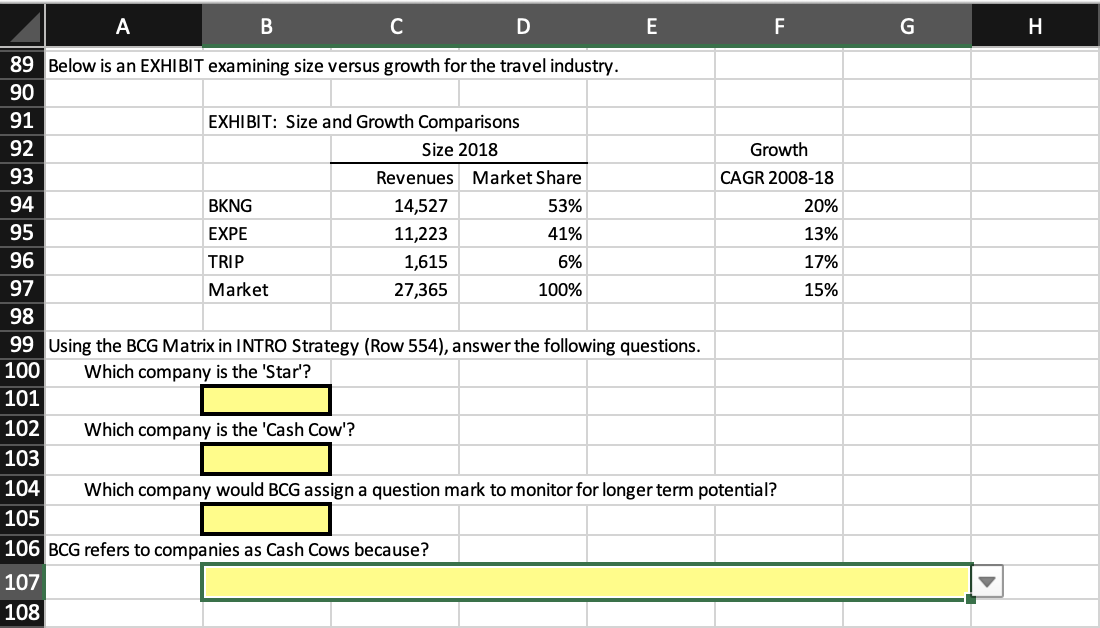Open the dropdown arrow for cell B107
The width and height of the screenshot is (1100, 628).
[x=987, y=582]
